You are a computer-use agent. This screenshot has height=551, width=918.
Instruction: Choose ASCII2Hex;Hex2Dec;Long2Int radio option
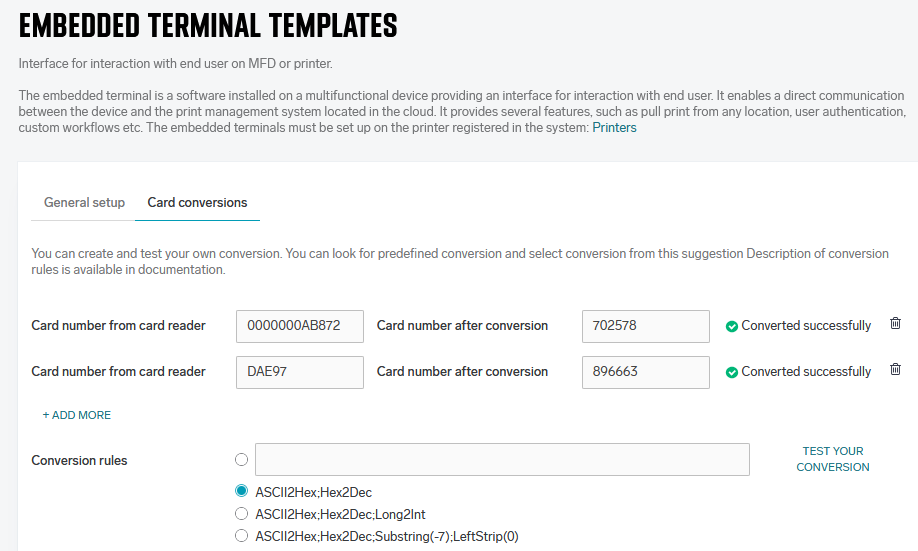click(x=241, y=514)
